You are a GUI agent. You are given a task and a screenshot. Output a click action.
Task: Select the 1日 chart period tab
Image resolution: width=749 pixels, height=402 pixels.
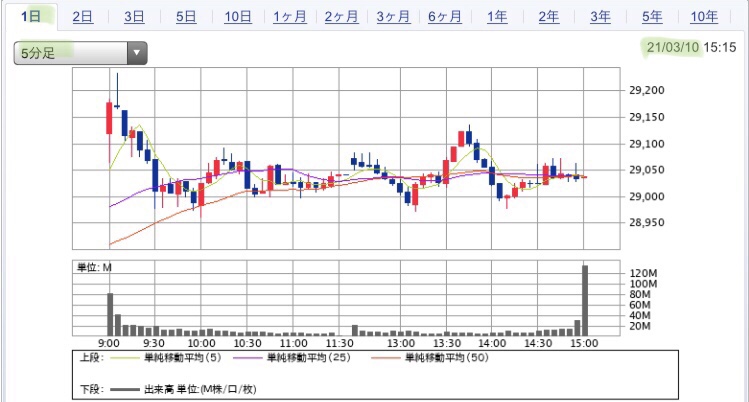tap(31, 17)
